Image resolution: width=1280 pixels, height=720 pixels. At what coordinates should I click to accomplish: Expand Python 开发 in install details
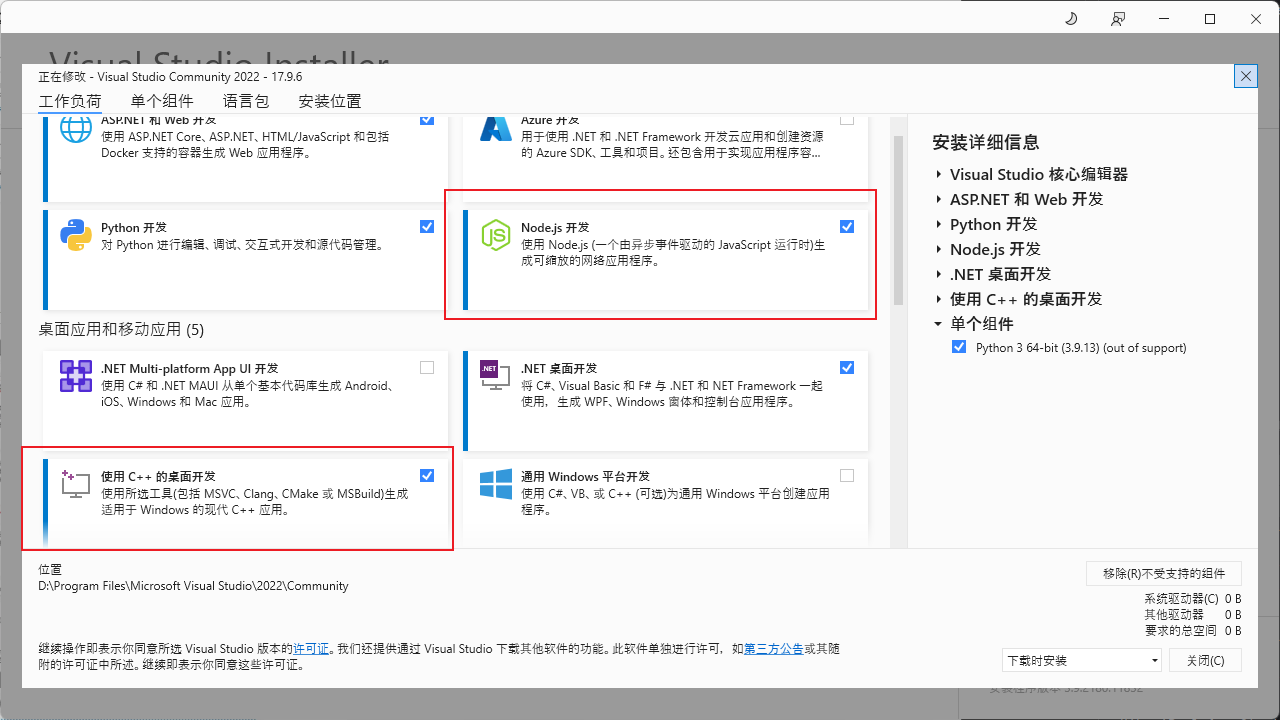pyautogui.click(x=939, y=224)
